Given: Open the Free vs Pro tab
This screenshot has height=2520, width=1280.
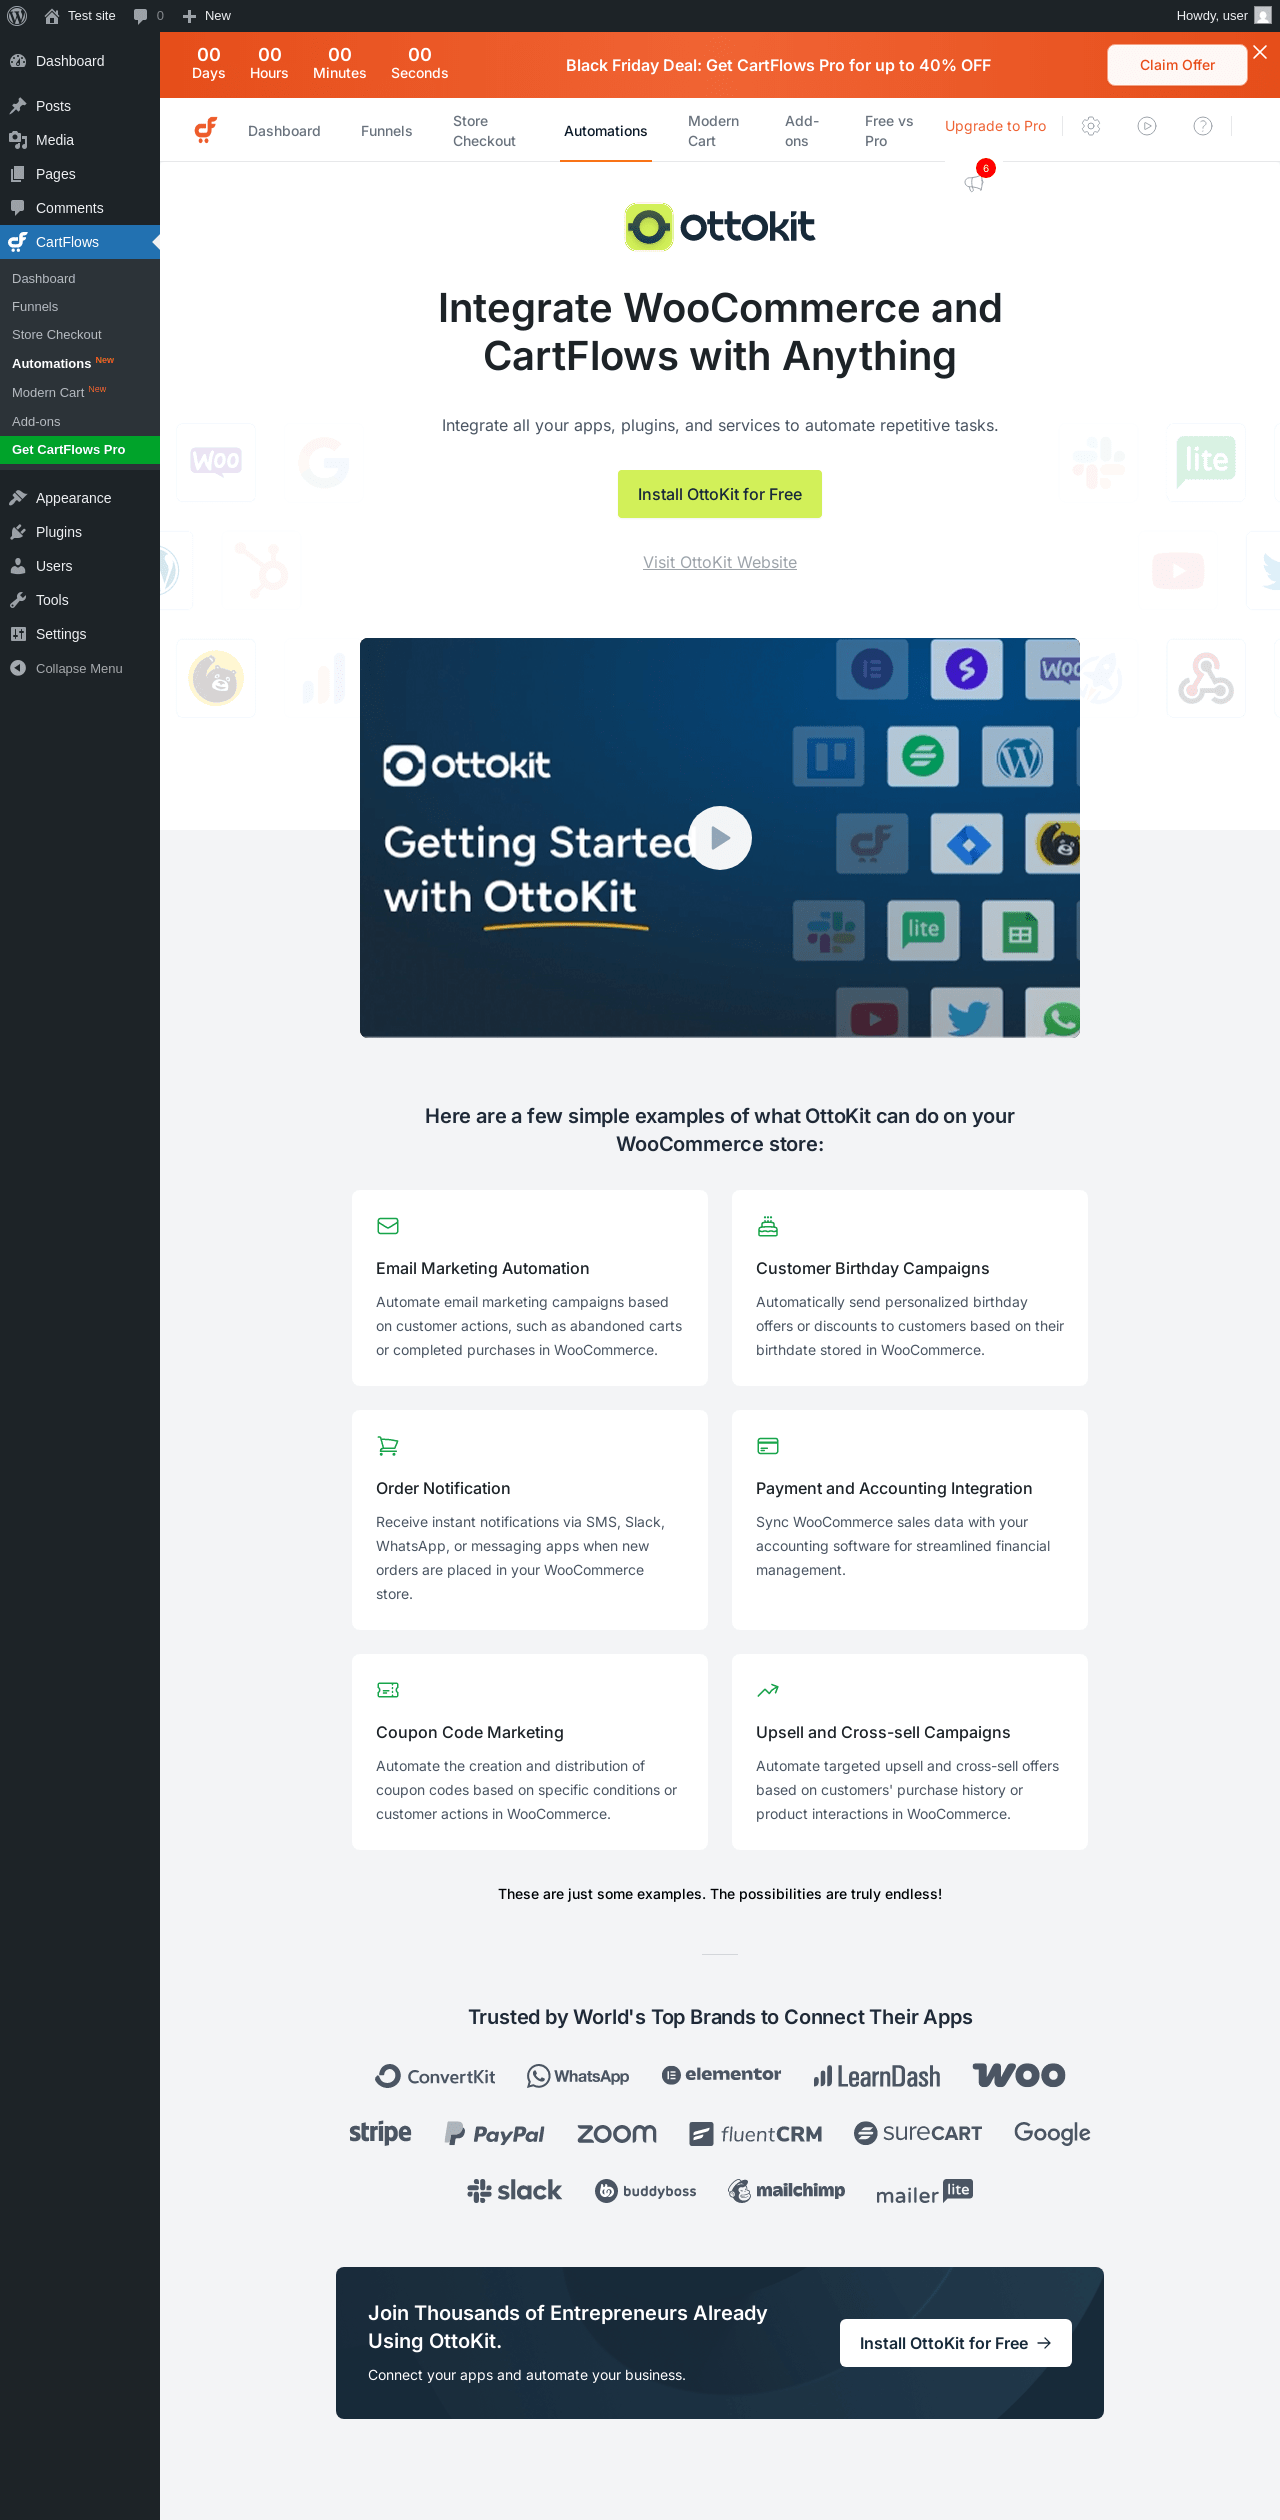Looking at the screenshot, I should tap(889, 131).
